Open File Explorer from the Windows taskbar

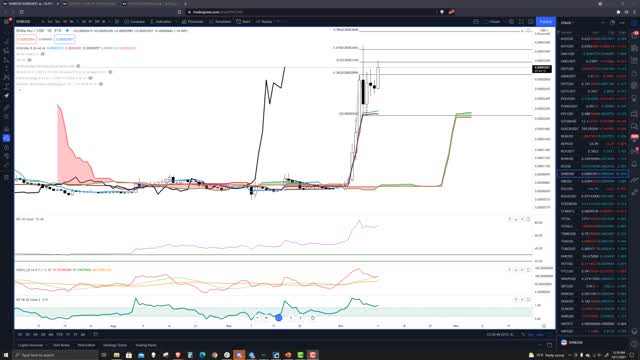pyautogui.click(x=117, y=355)
